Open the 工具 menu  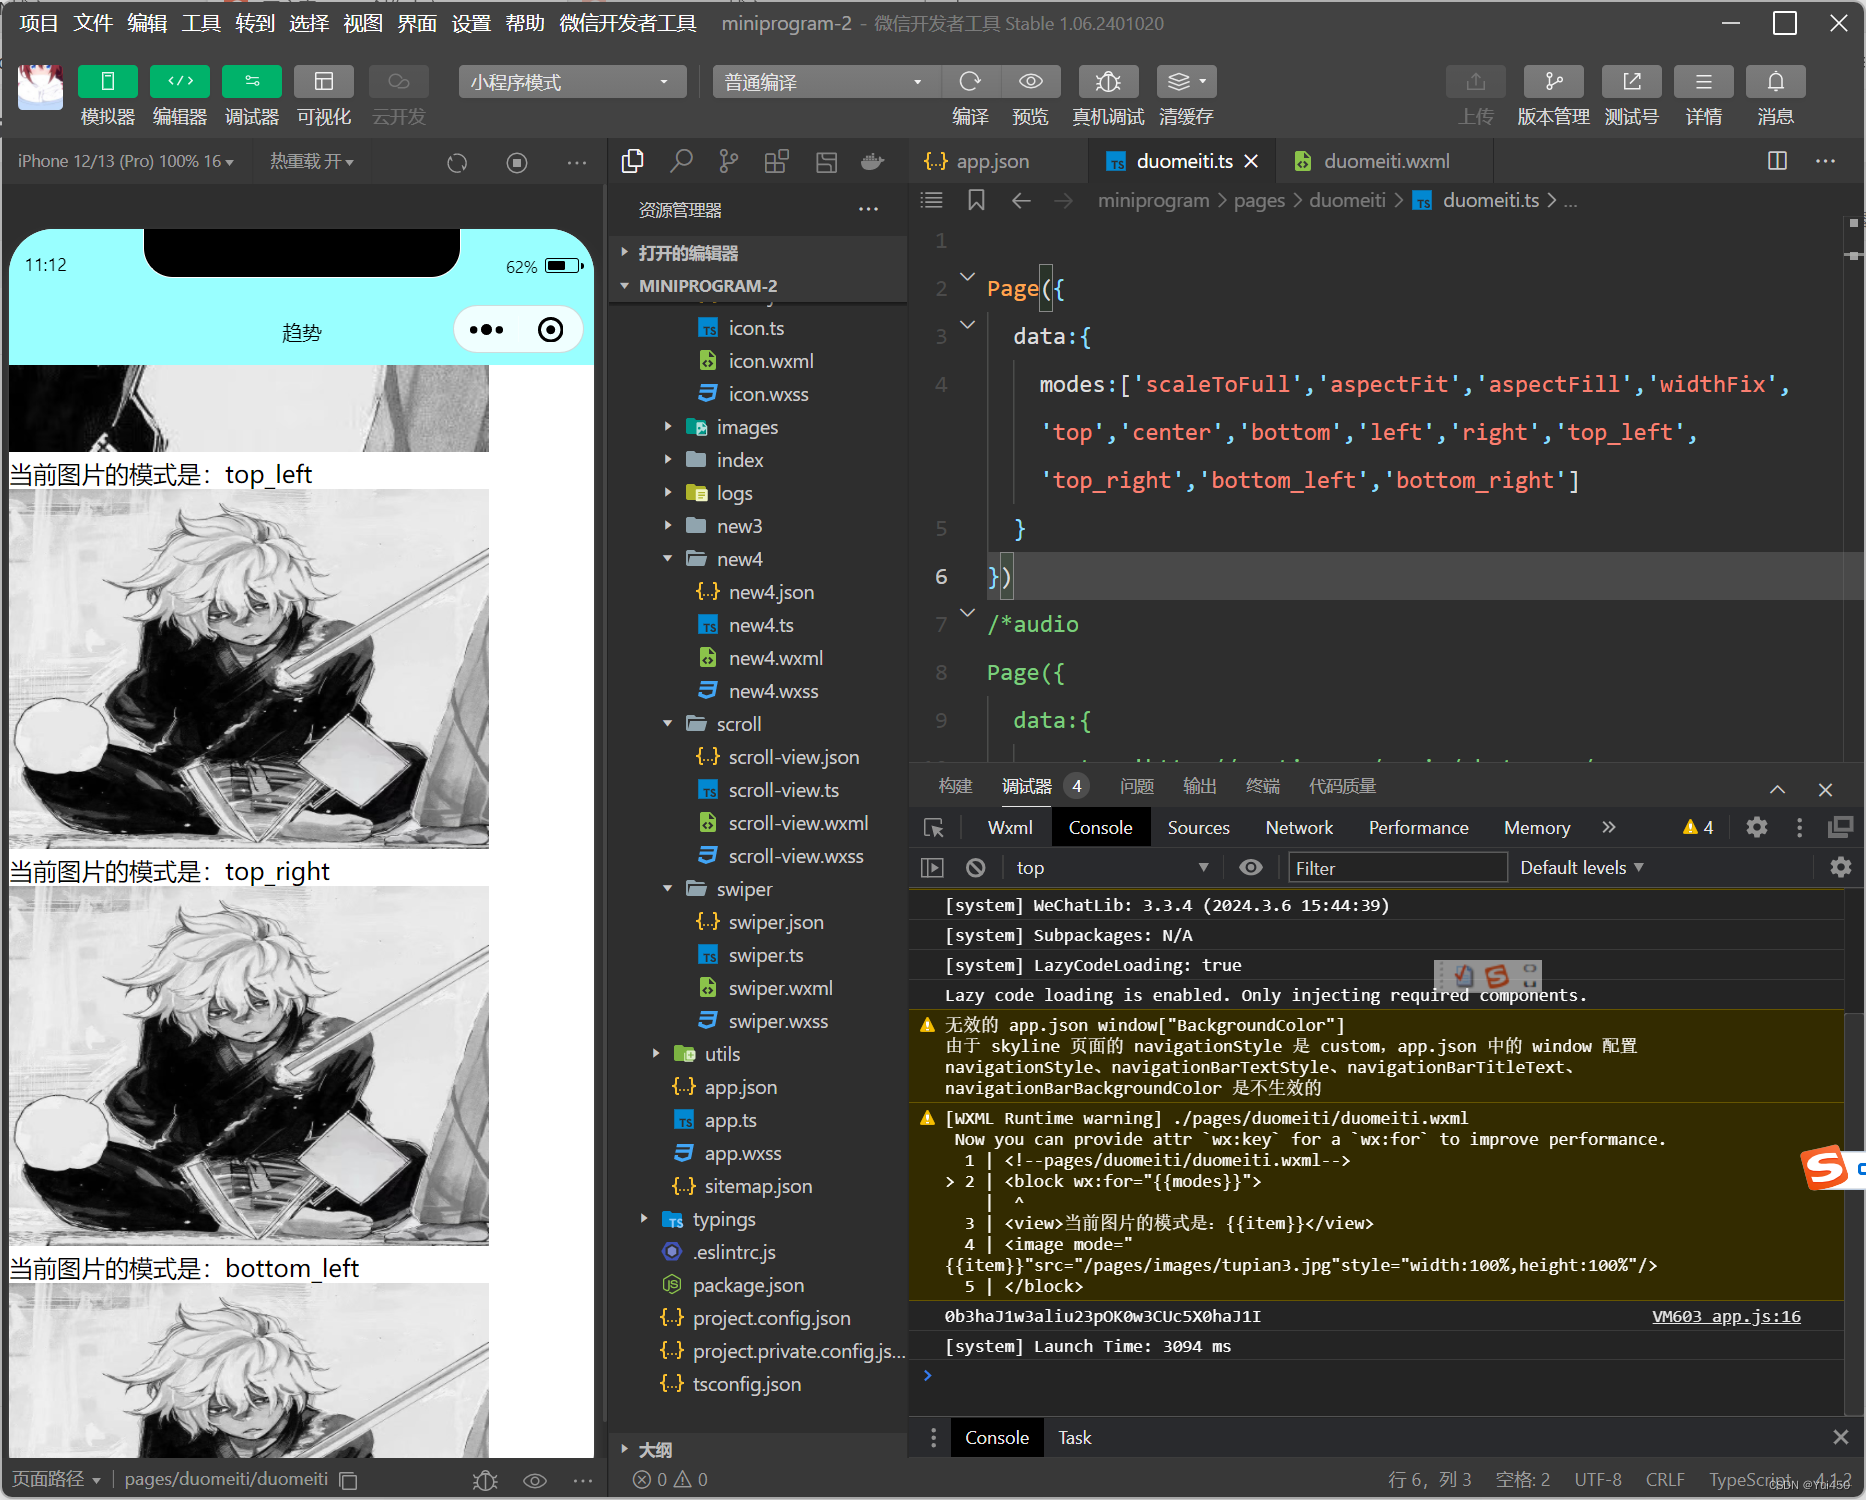(x=201, y=23)
